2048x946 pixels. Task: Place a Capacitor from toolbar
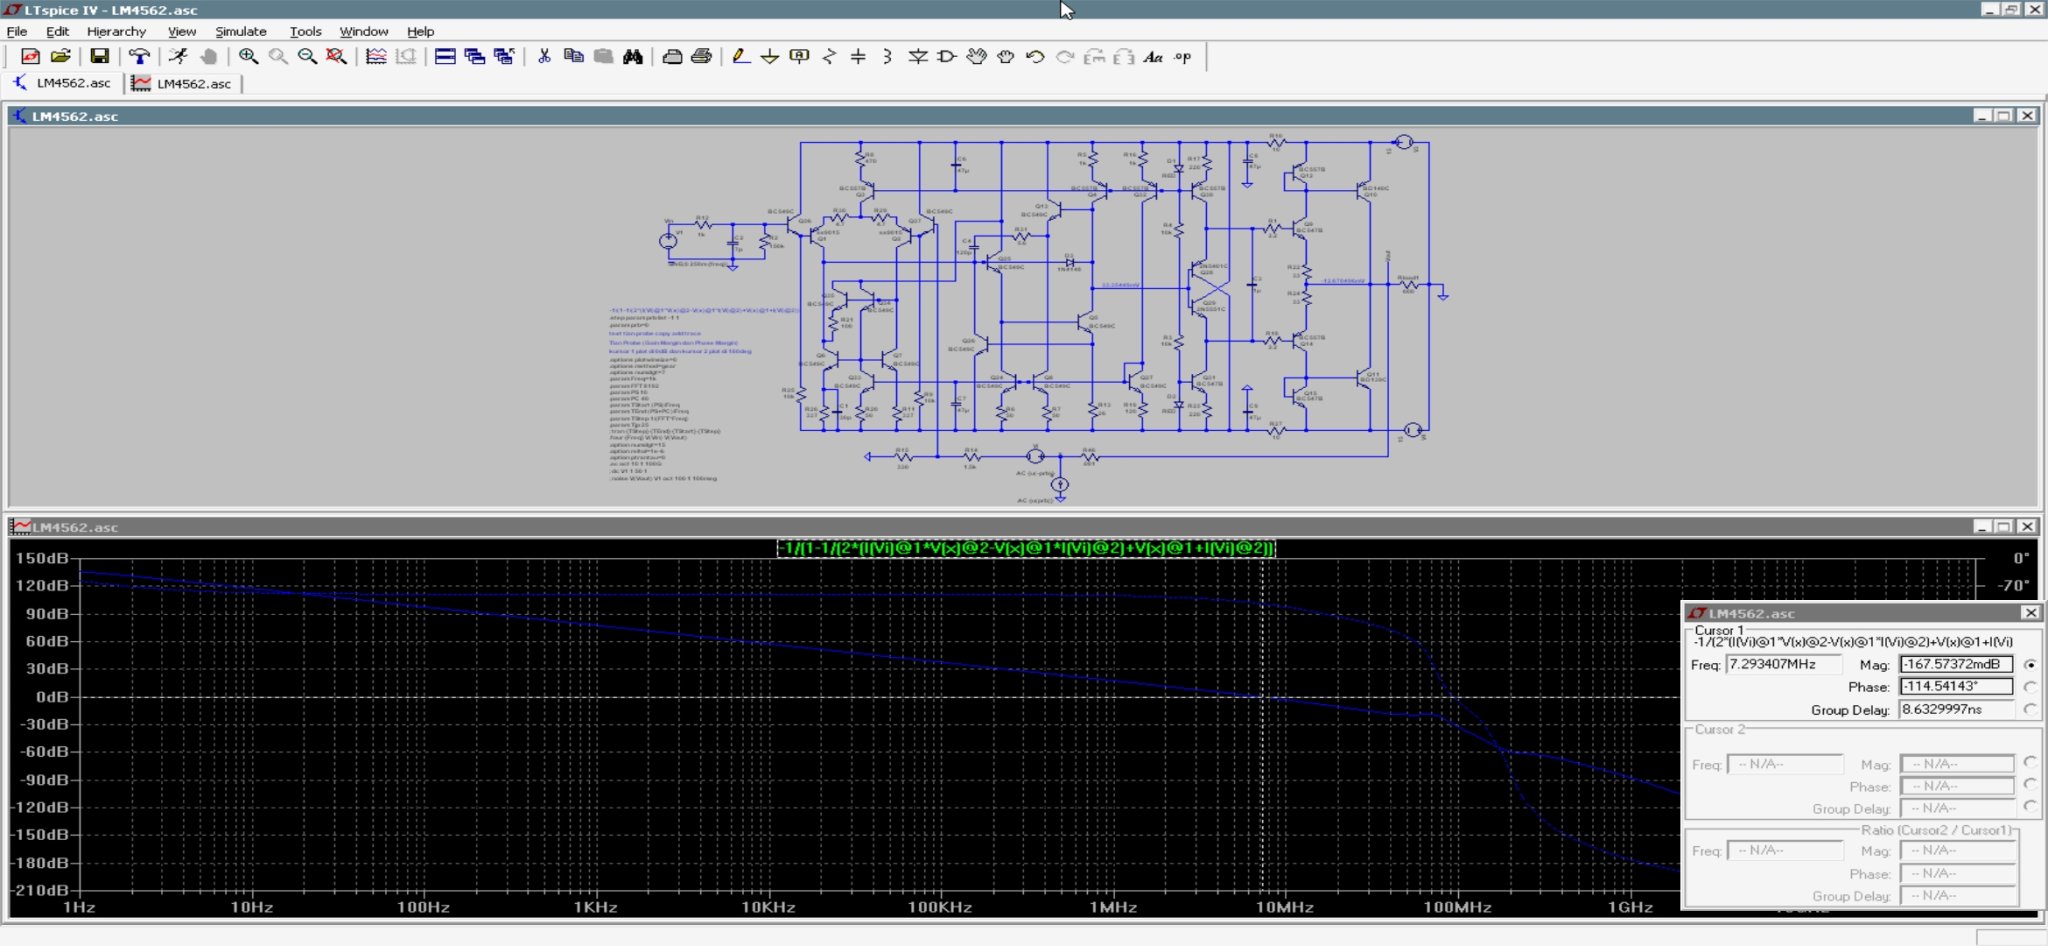[858, 57]
